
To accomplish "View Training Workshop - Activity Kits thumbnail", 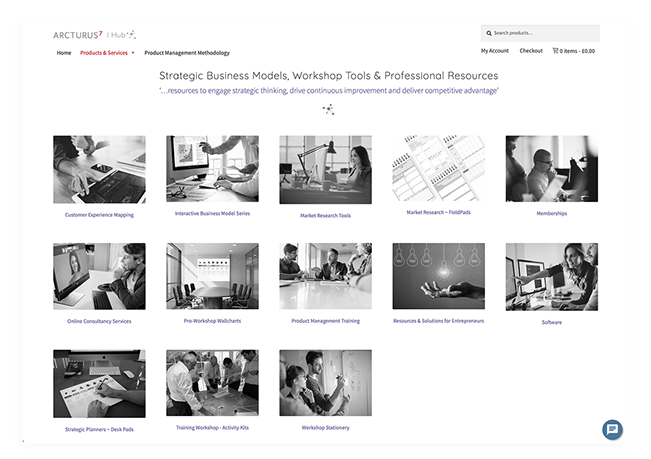I will [212, 382].
